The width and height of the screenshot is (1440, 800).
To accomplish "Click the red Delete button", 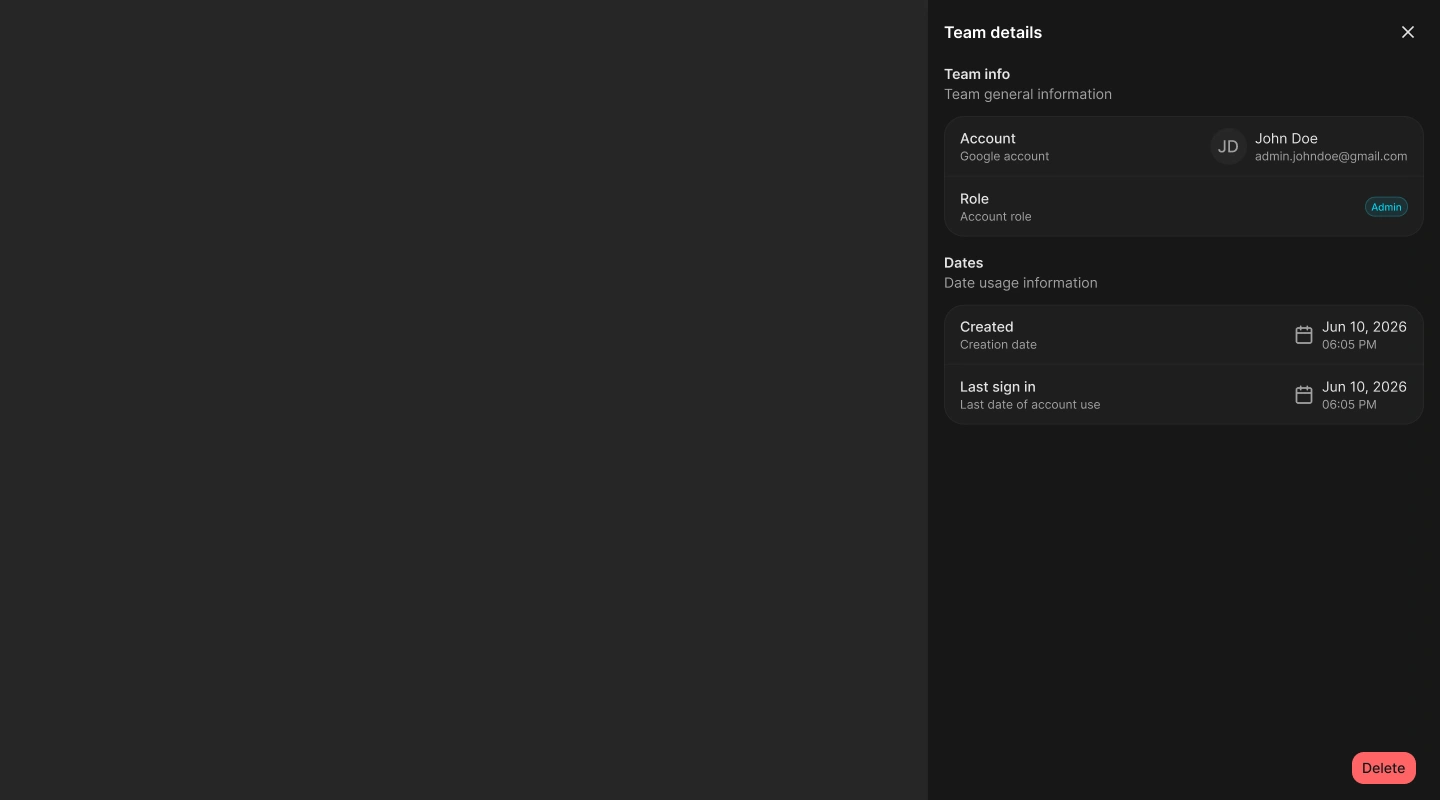I will [x=1384, y=768].
